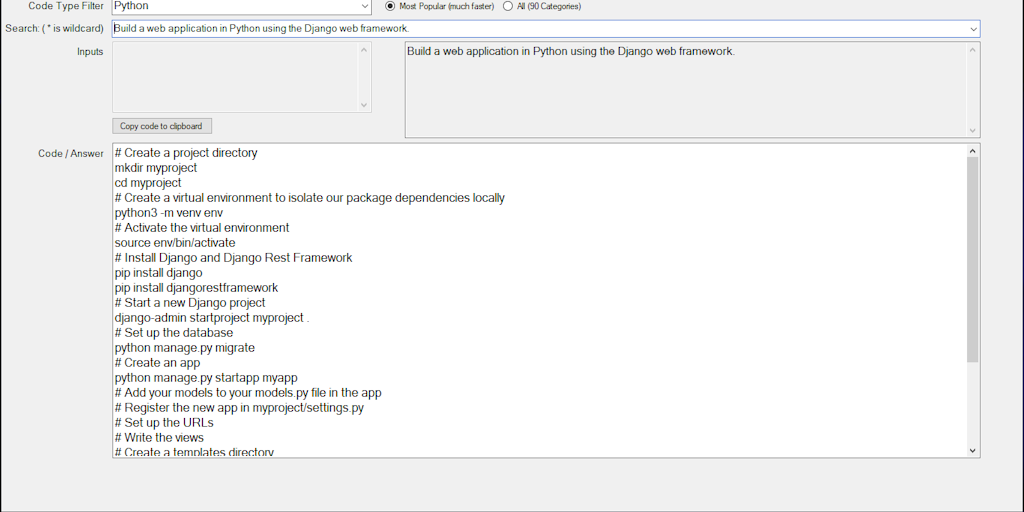Click the line '# Install Django and Django Rest Framework'
The image size is (1024, 512).
click(233, 258)
